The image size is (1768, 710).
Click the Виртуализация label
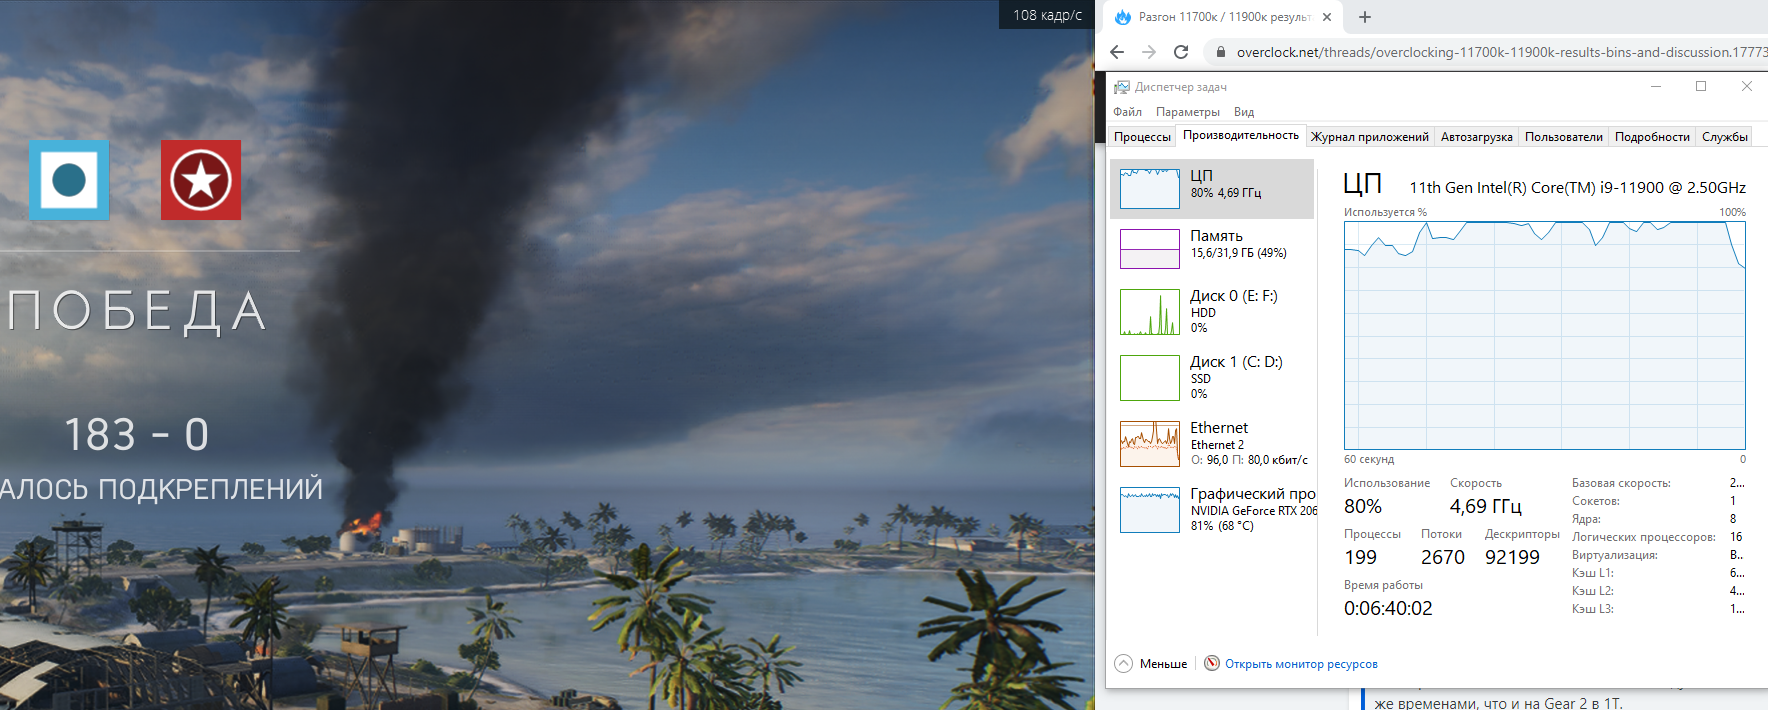1615,555
